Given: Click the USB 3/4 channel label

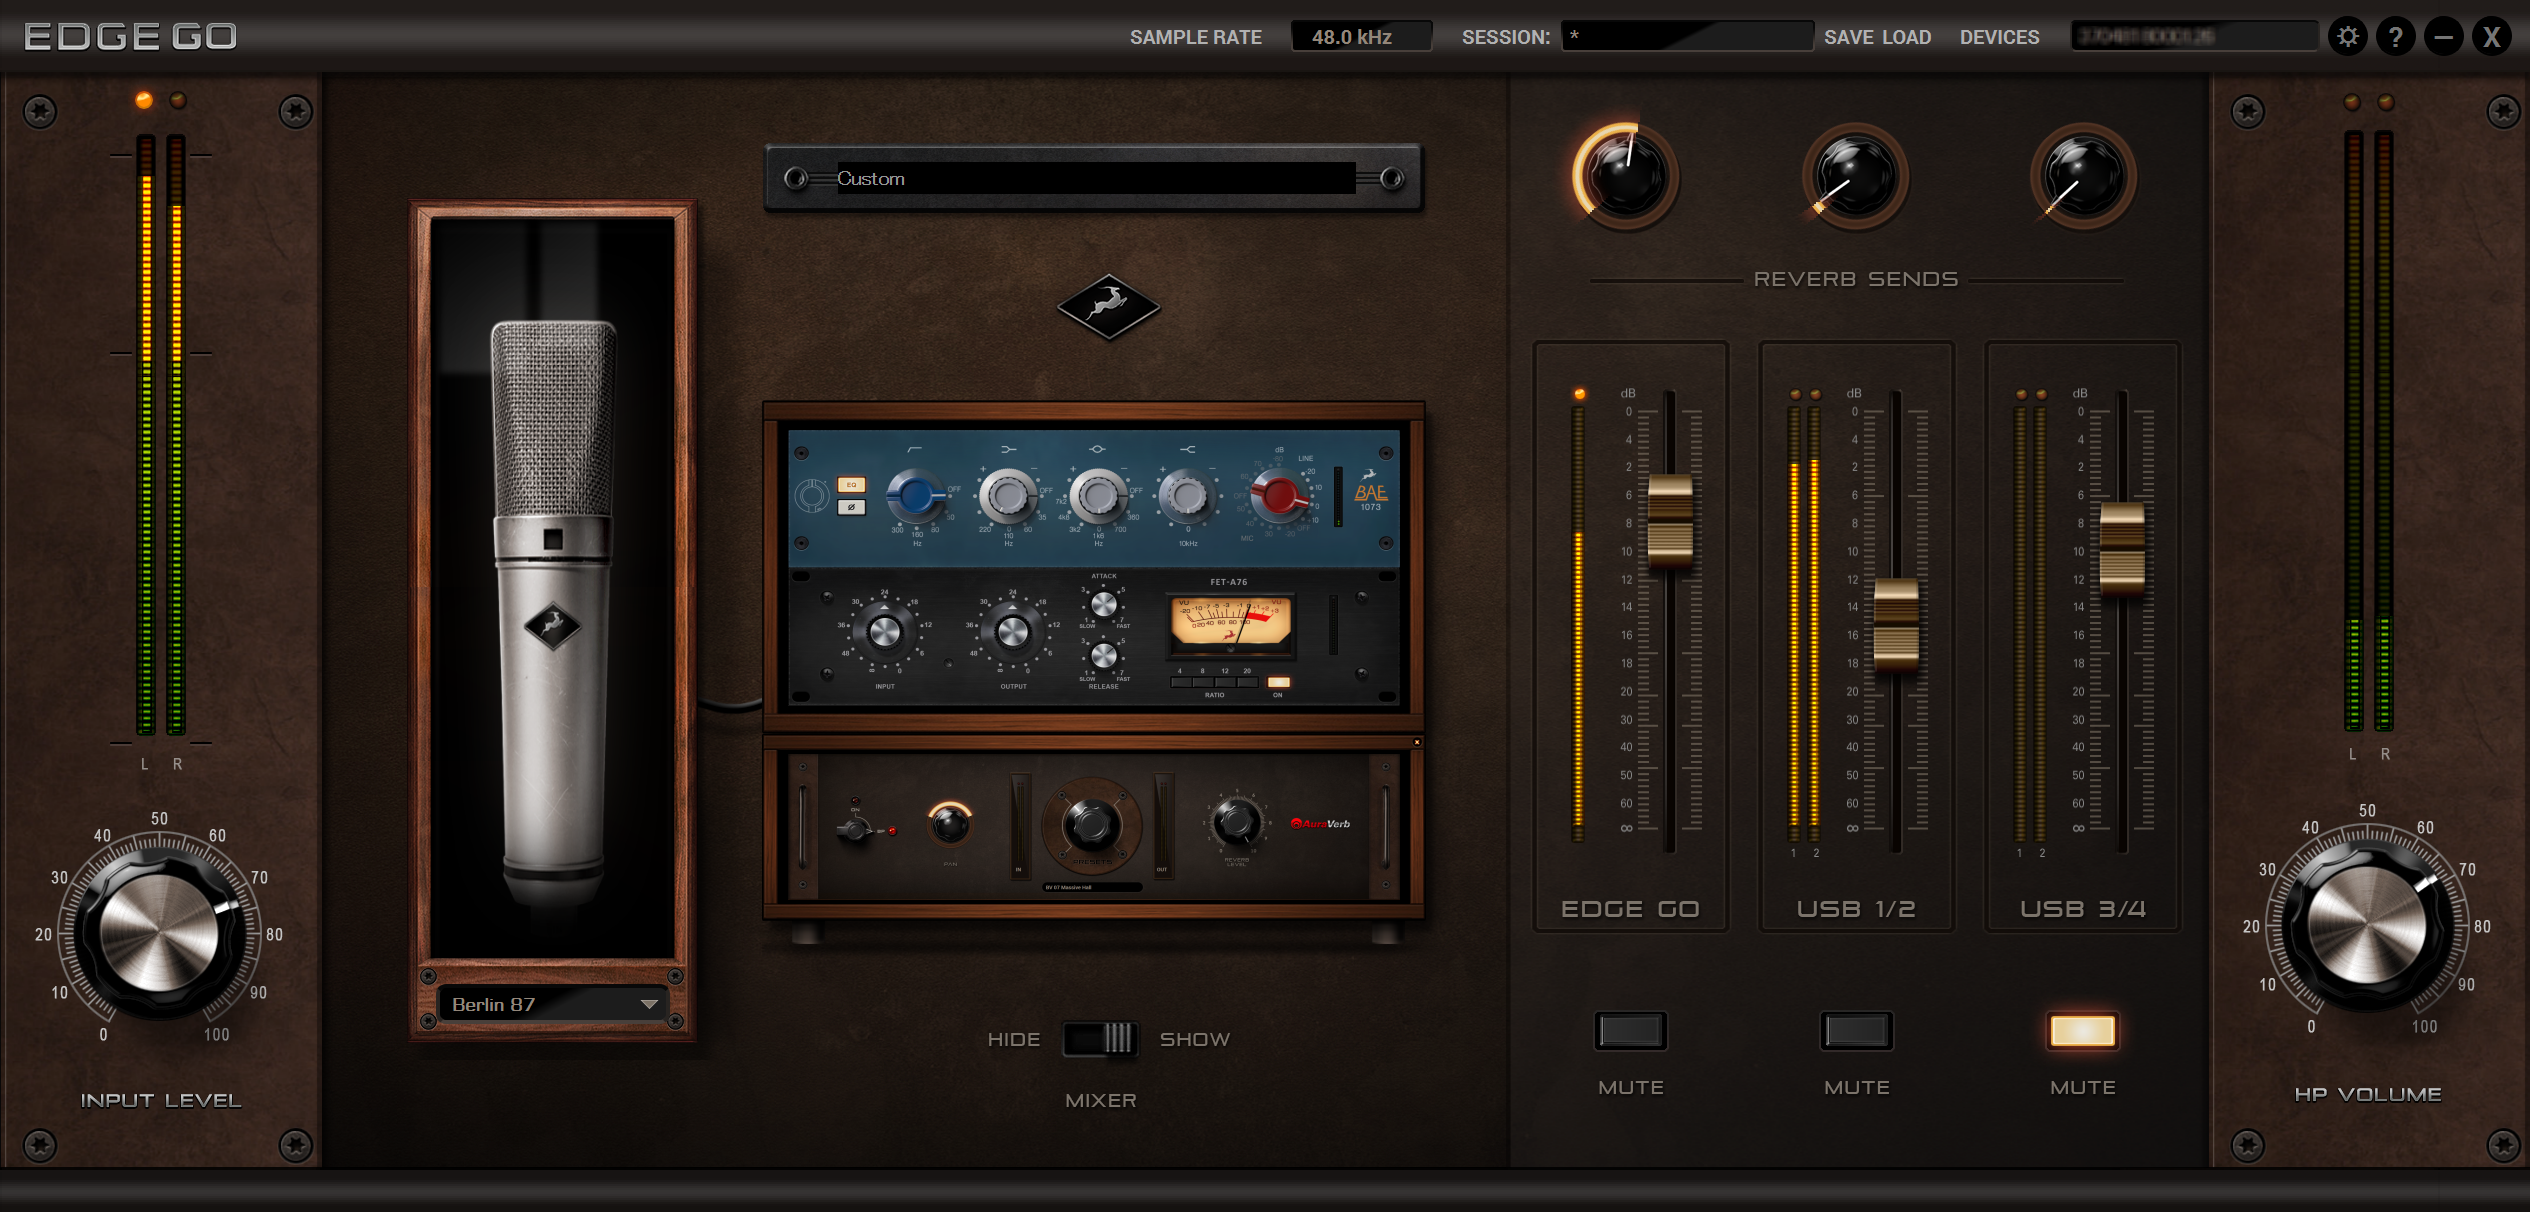Looking at the screenshot, I should coord(2083,909).
